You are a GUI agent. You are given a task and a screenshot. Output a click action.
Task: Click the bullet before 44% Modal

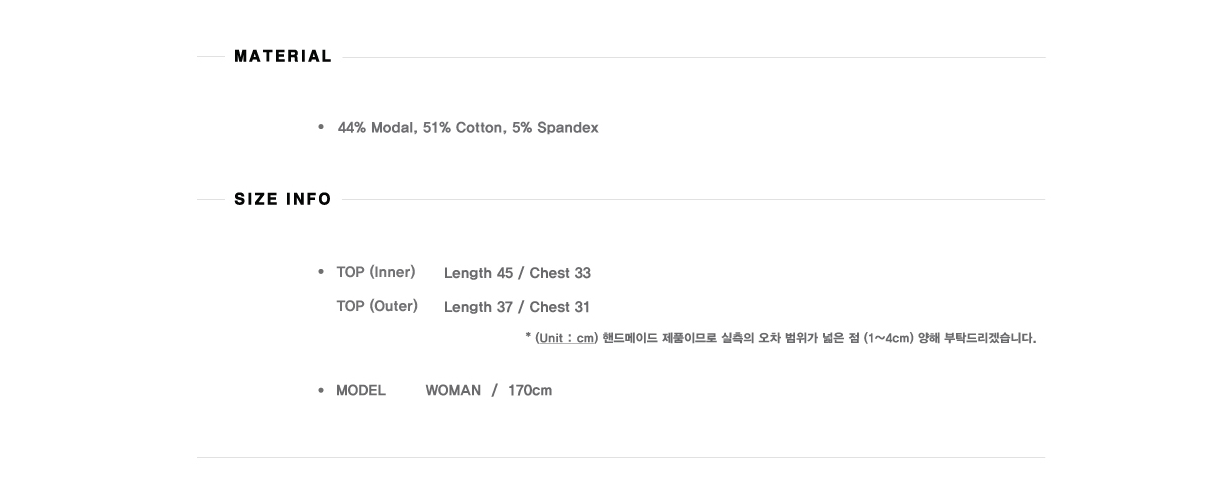(x=321, y=127)
